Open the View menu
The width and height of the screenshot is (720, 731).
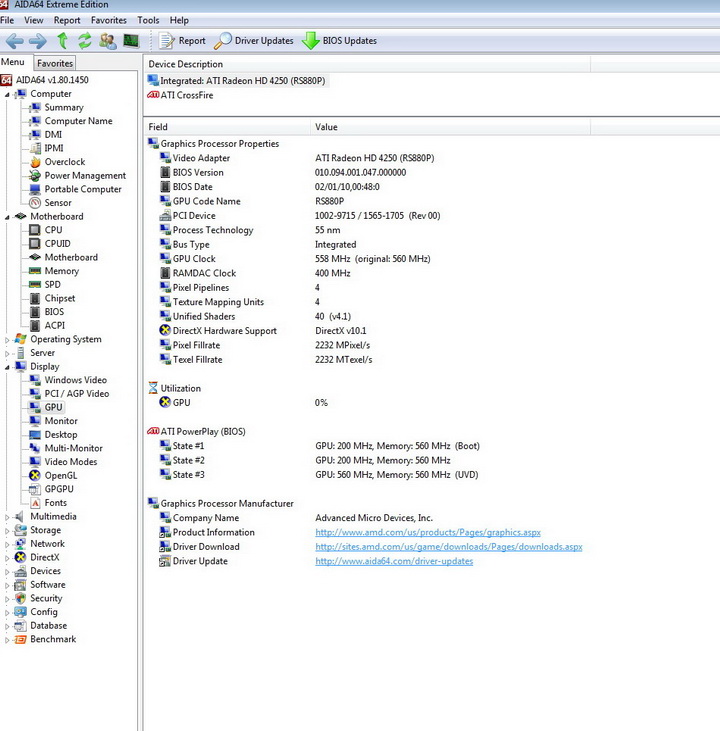pyautogui.click(x=34, y=20)
